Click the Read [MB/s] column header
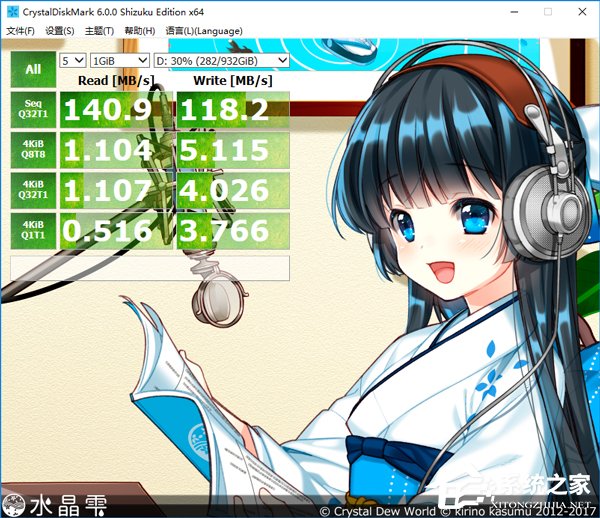600x518 pixels. coord(116,81)
